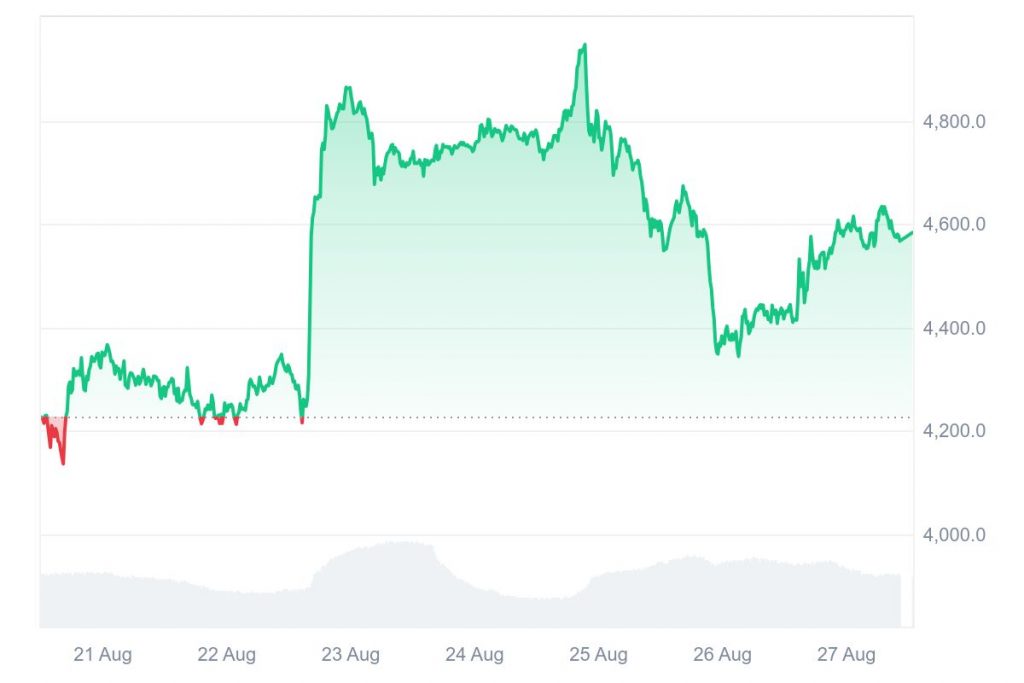Screen dimensions: 1024x683
Task: Click the 23 Aug date label
Action: [350, 656]
